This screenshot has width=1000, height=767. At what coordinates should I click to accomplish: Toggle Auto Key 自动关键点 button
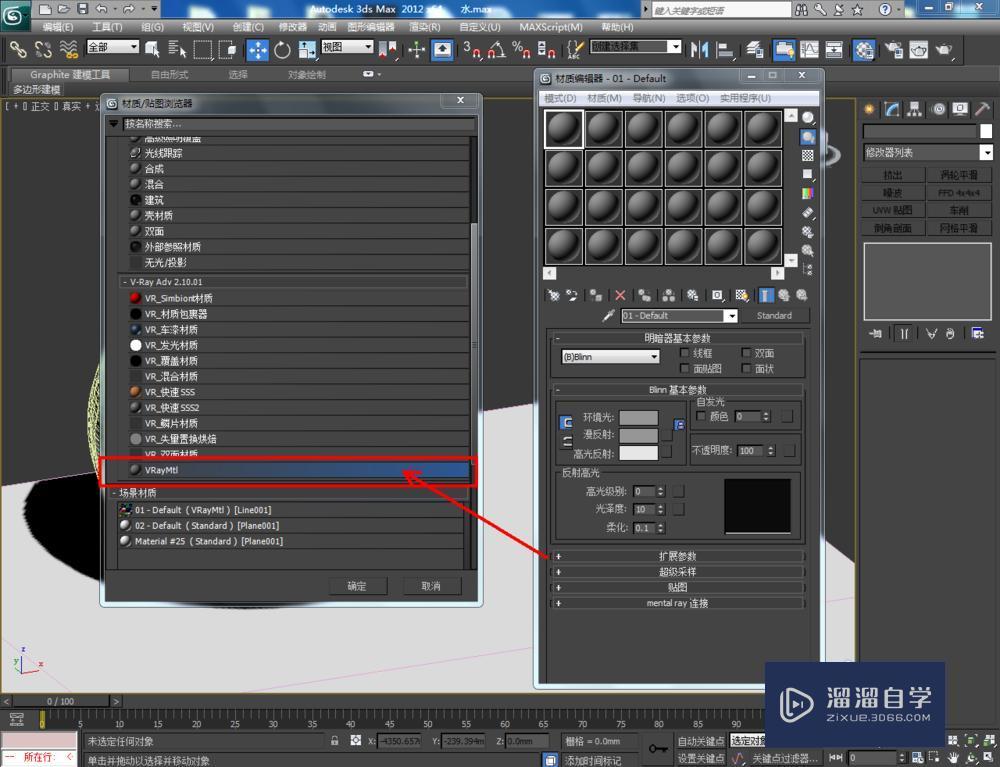[x=700, y=741]
